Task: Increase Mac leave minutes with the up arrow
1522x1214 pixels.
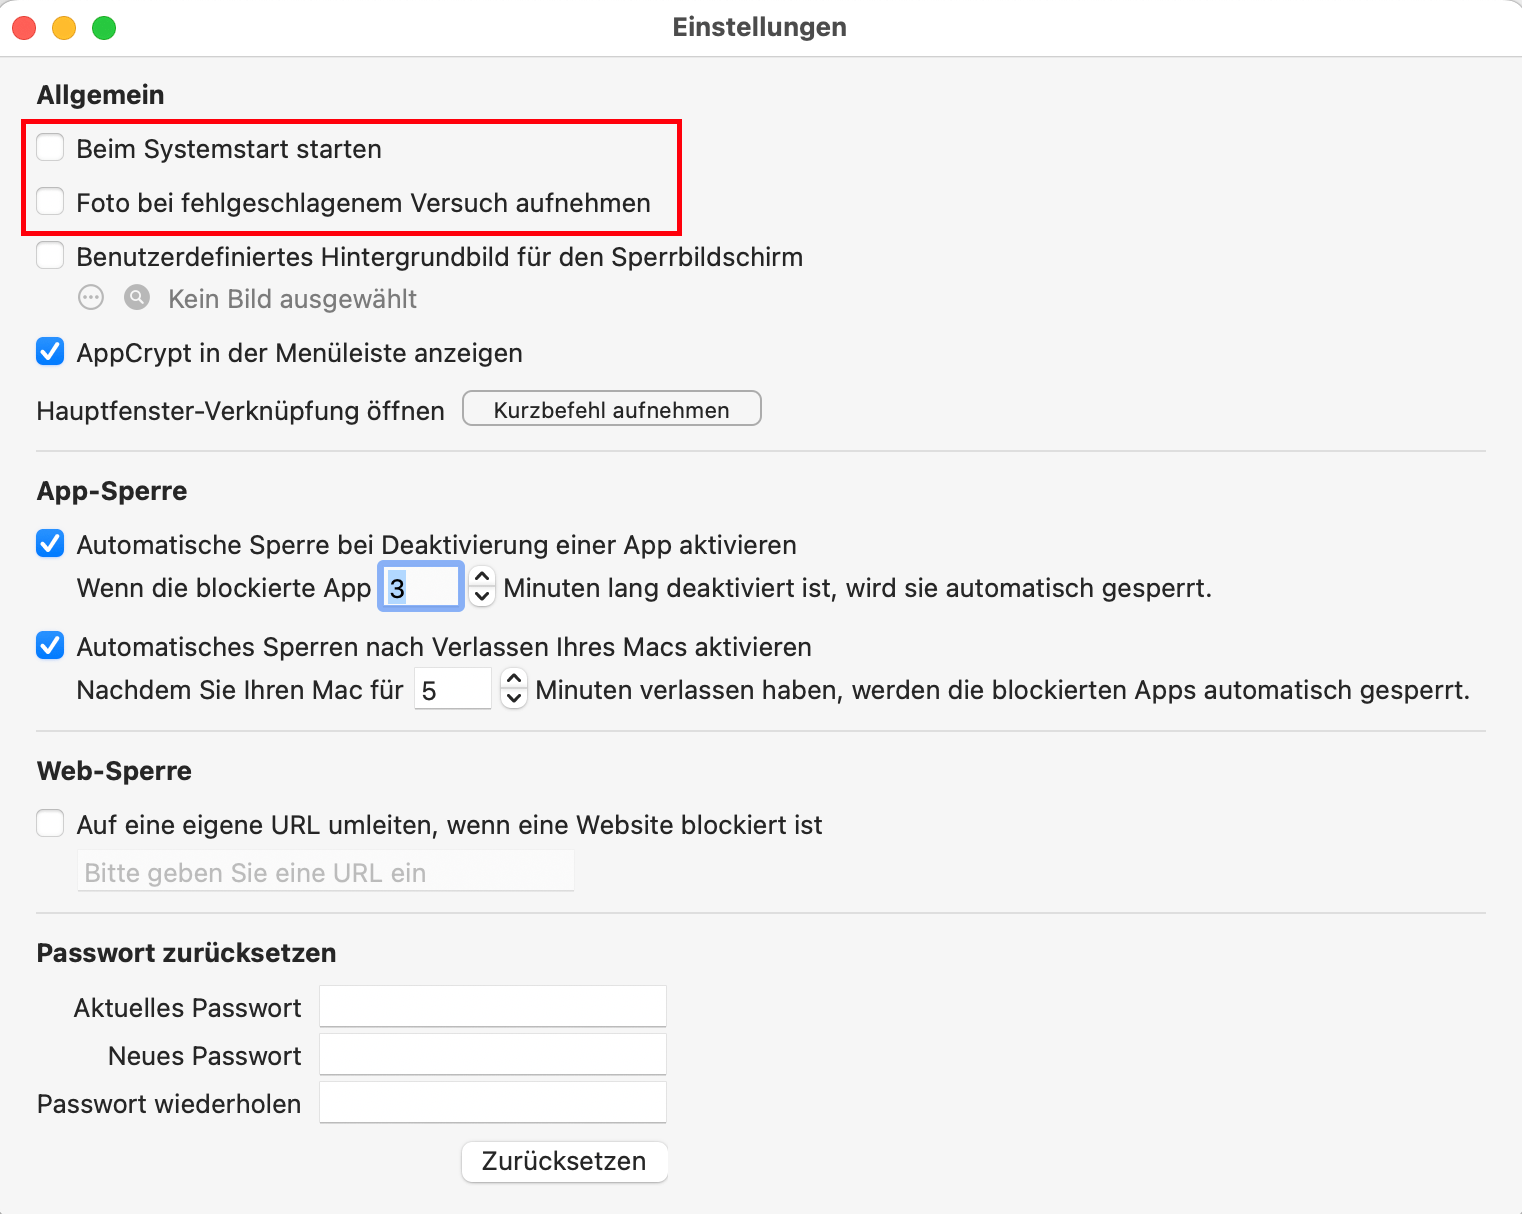Action: pos(514,680)
